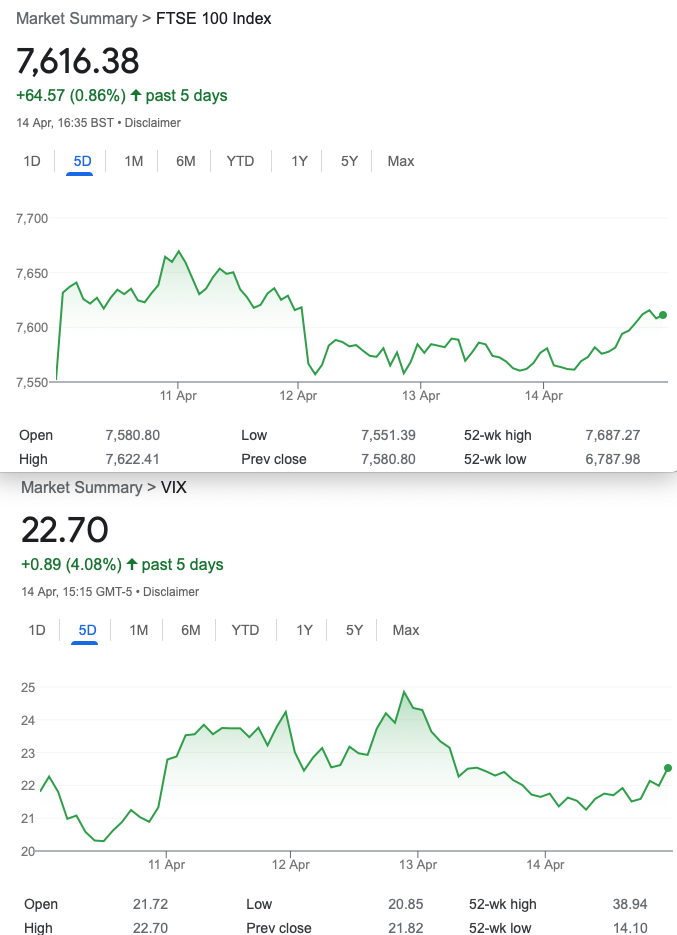
Task: Click the FTSE High value 7,622.41
Action: coord(132,459)
